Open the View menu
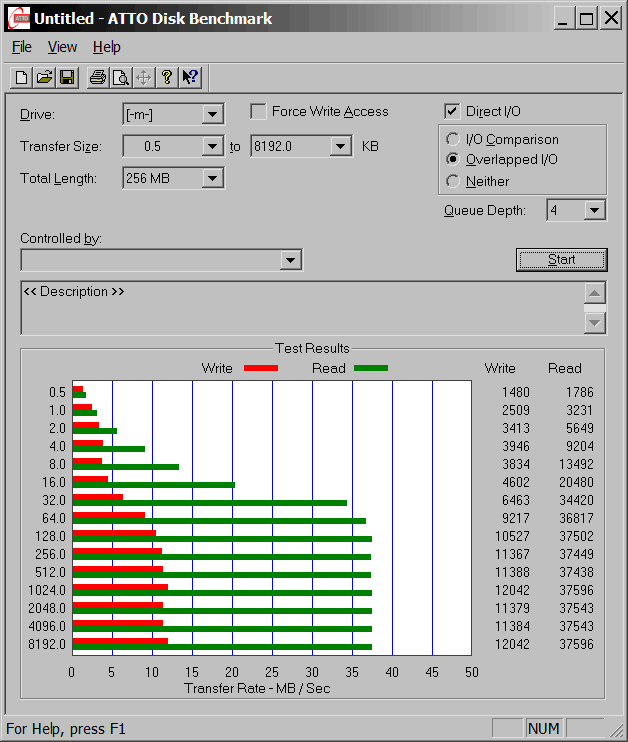The image size is (628, 742). [62, 47]
